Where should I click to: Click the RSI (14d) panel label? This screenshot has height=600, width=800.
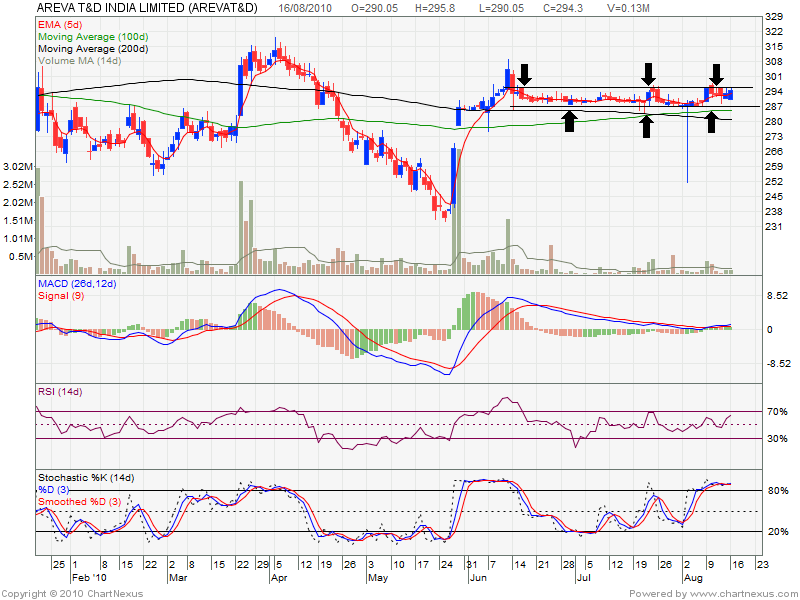(62, 392)
